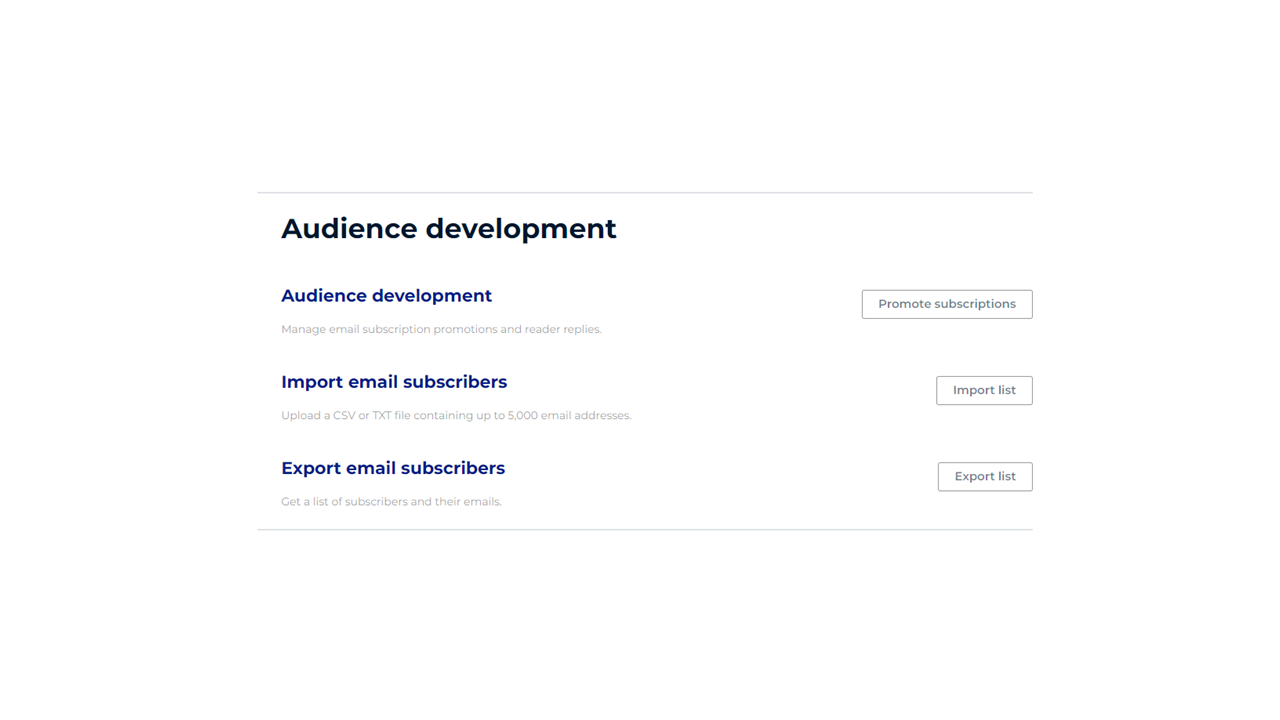
Task: Click the Promote subscriptions button
Action: [947, 304]
